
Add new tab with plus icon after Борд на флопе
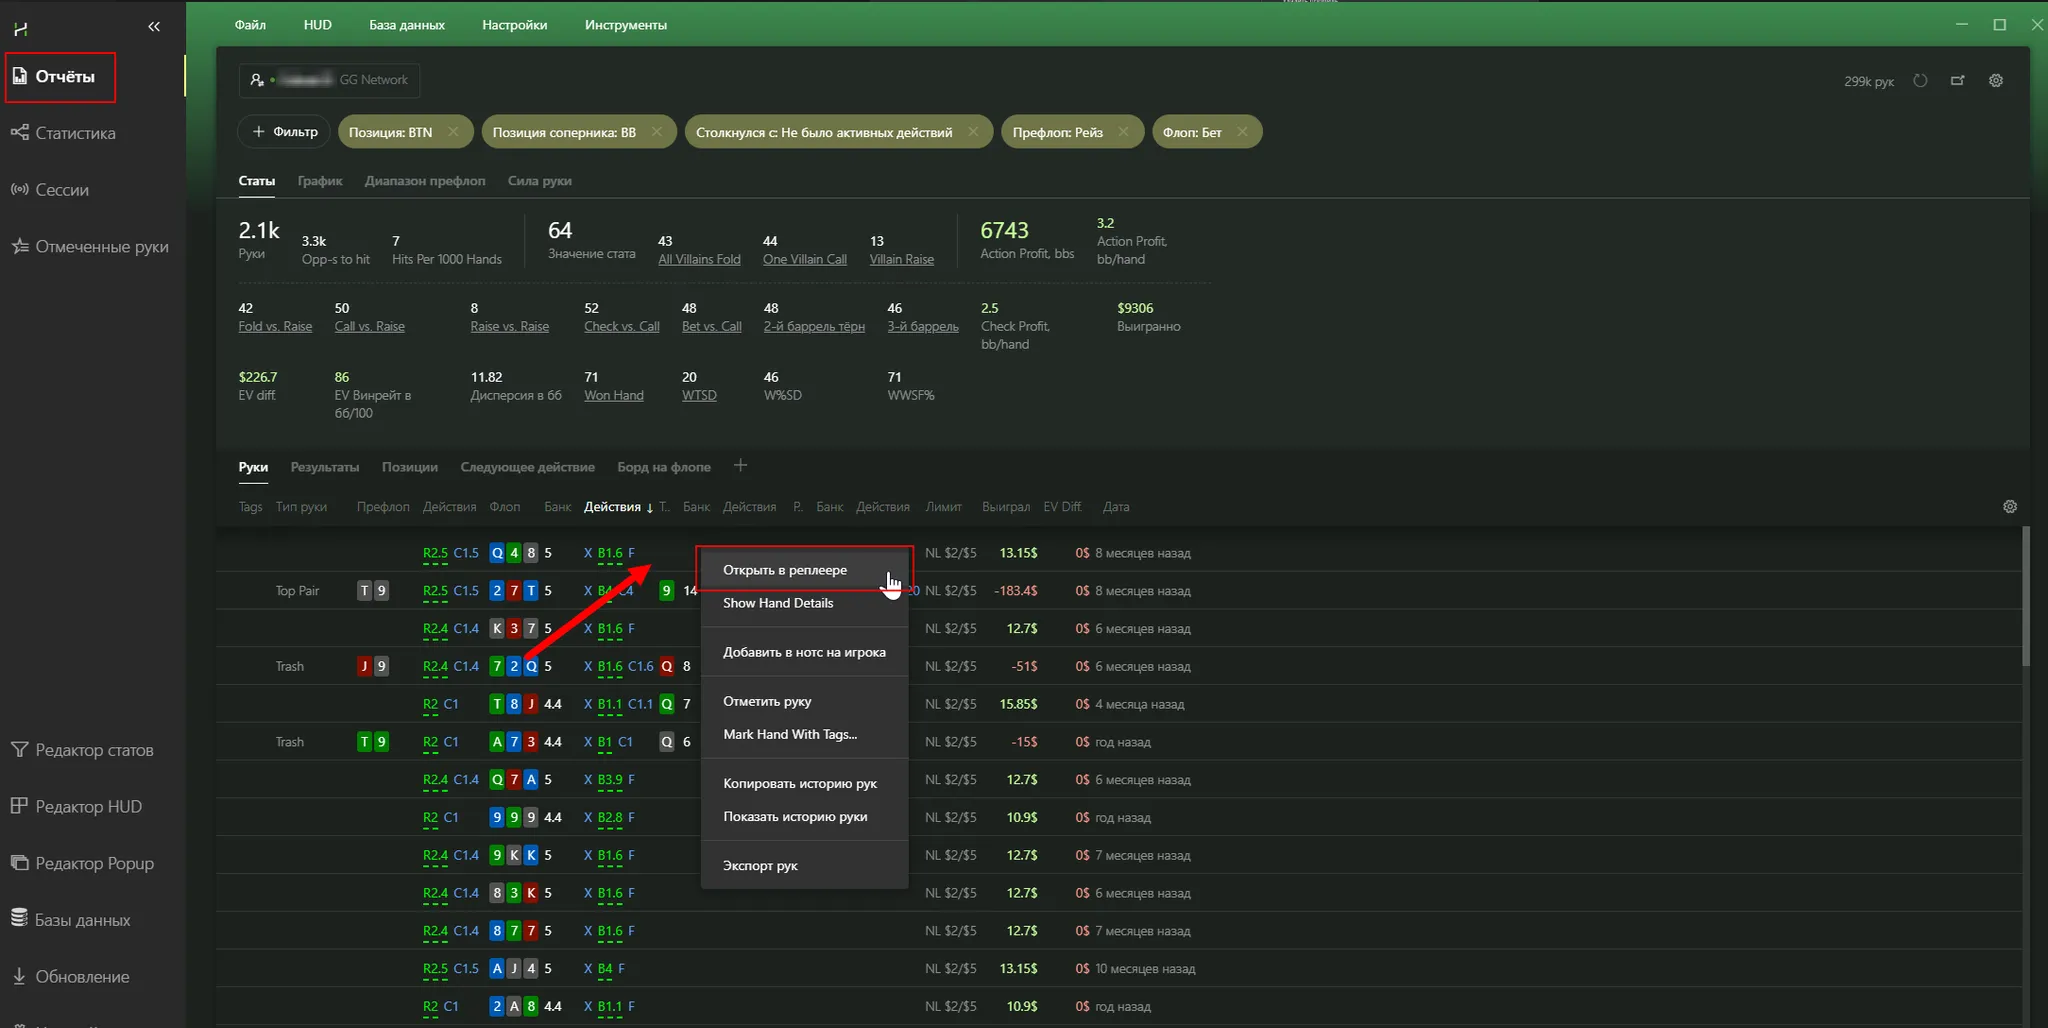pos(740,466)
